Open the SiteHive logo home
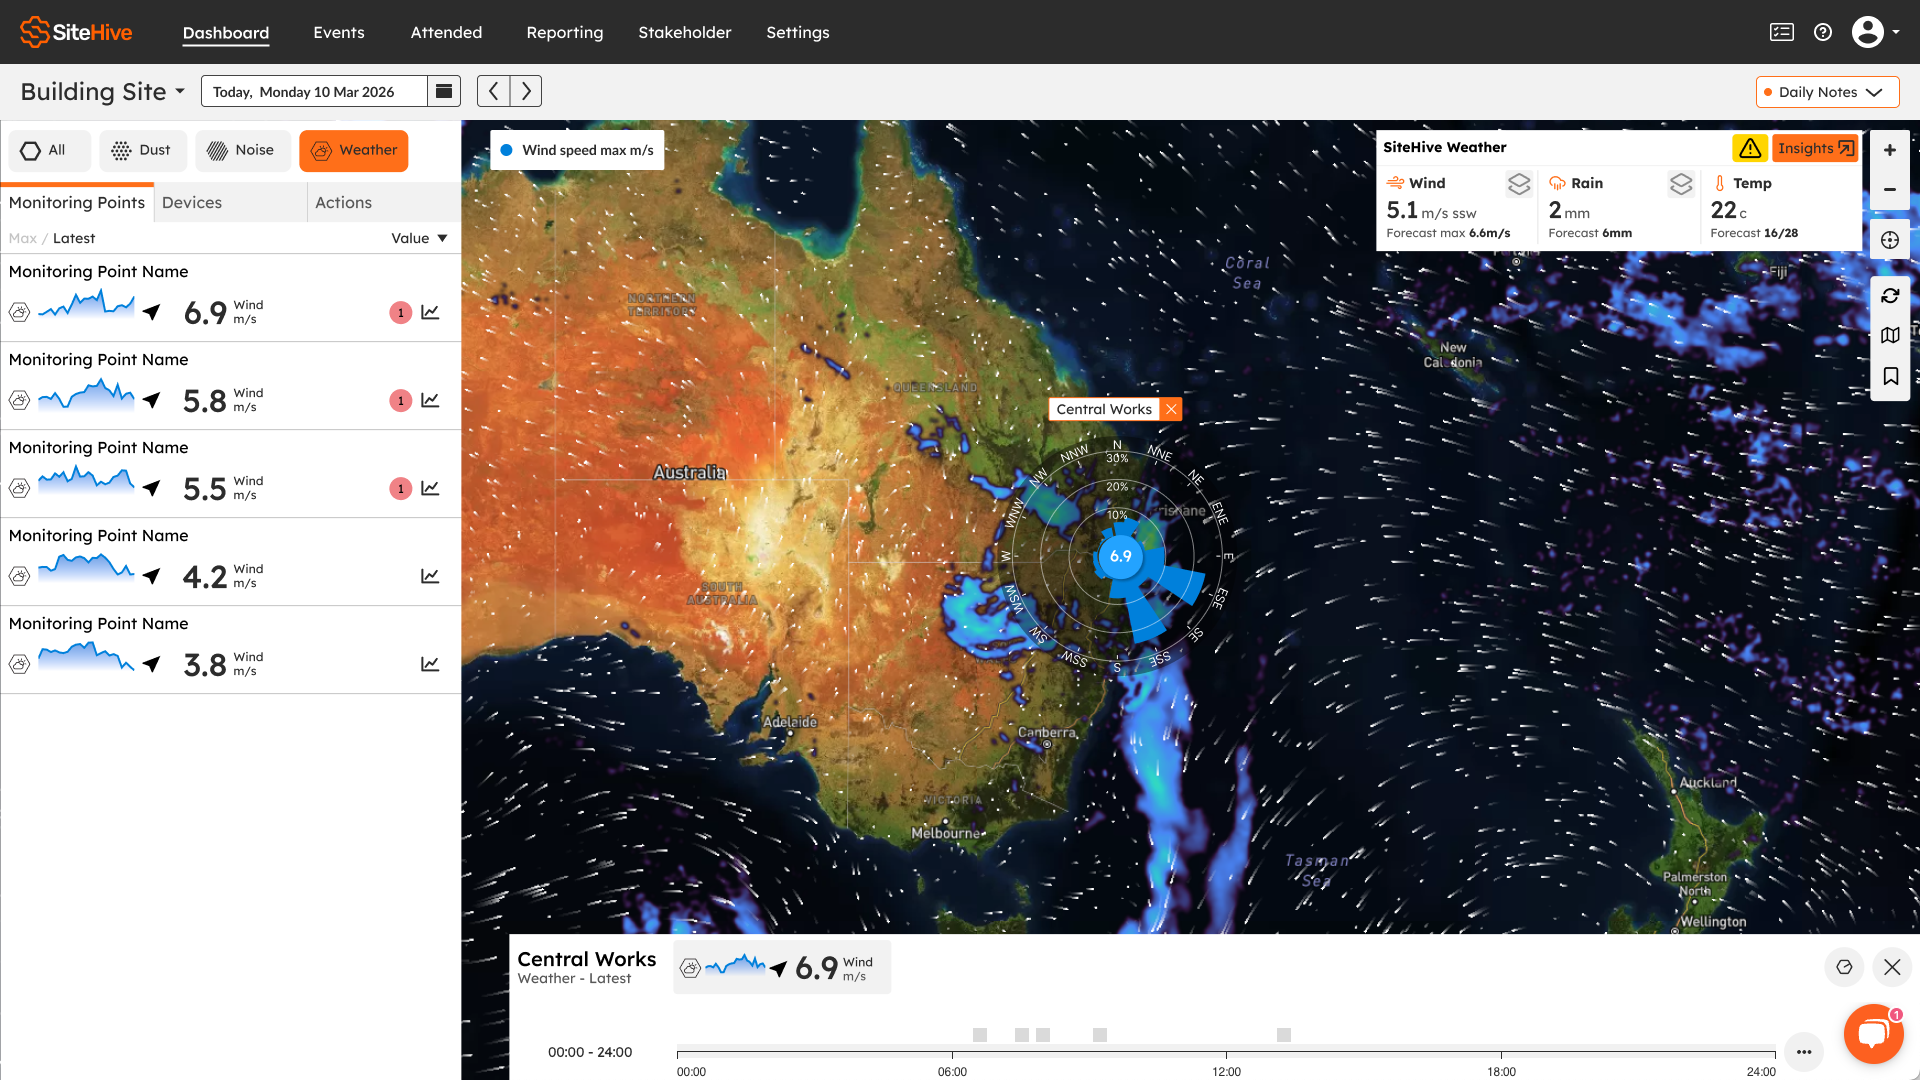1920x1080 pixels. [x=76, y=32]
